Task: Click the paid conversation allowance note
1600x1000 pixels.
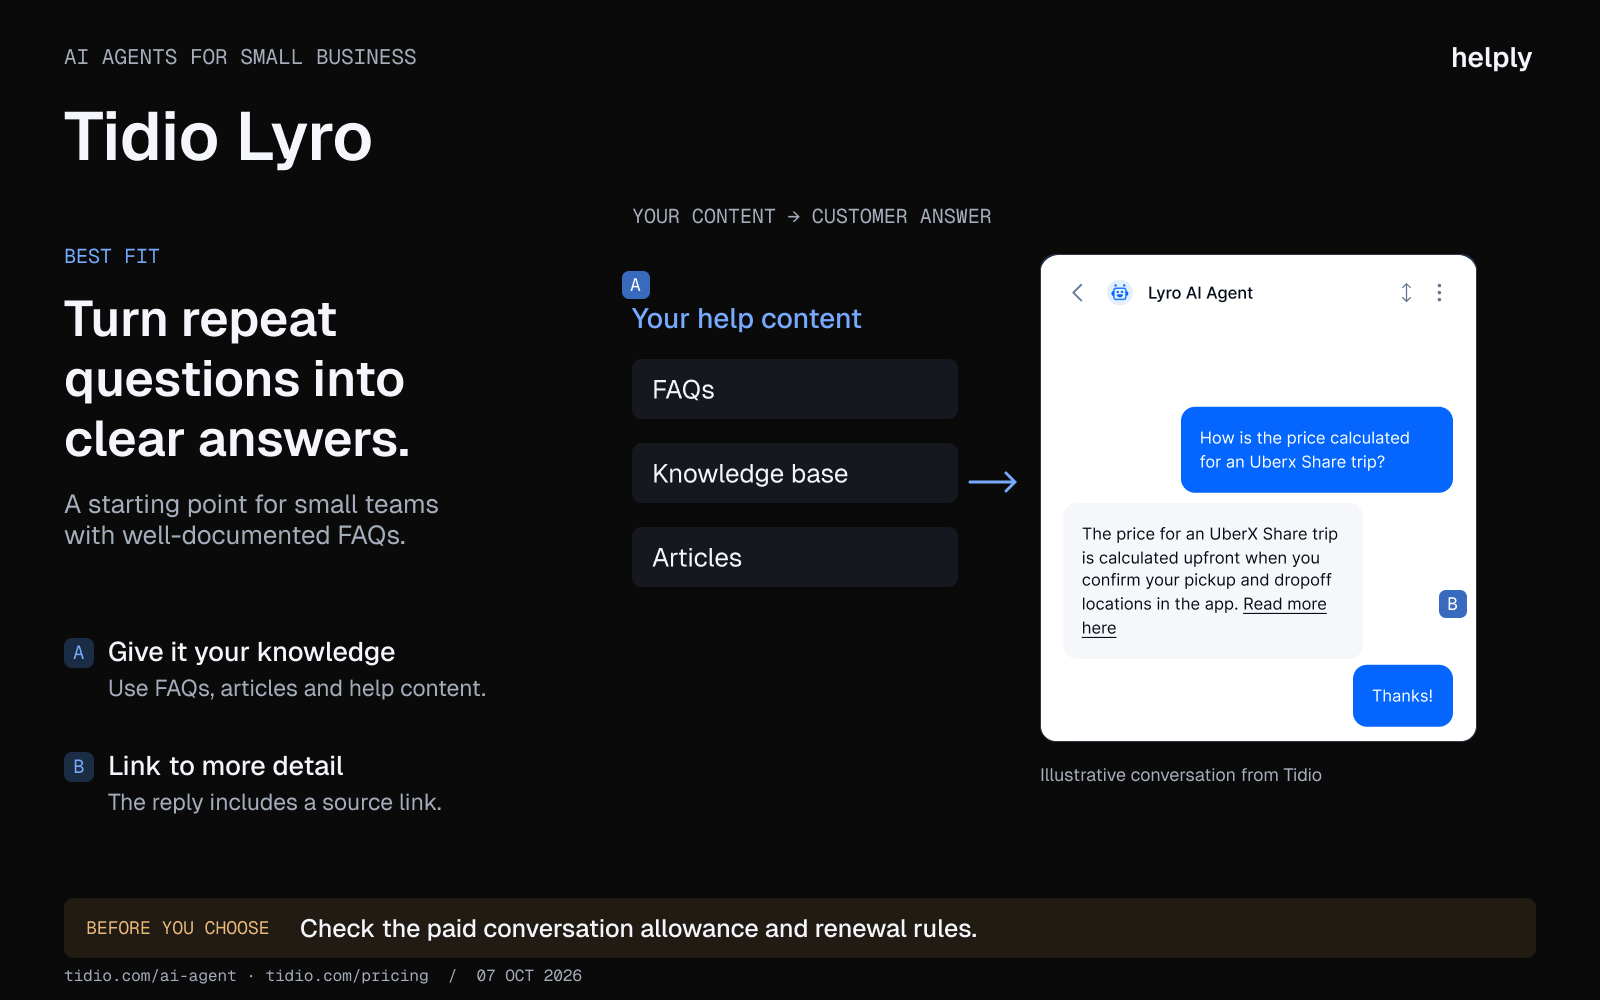Action: 638,929
